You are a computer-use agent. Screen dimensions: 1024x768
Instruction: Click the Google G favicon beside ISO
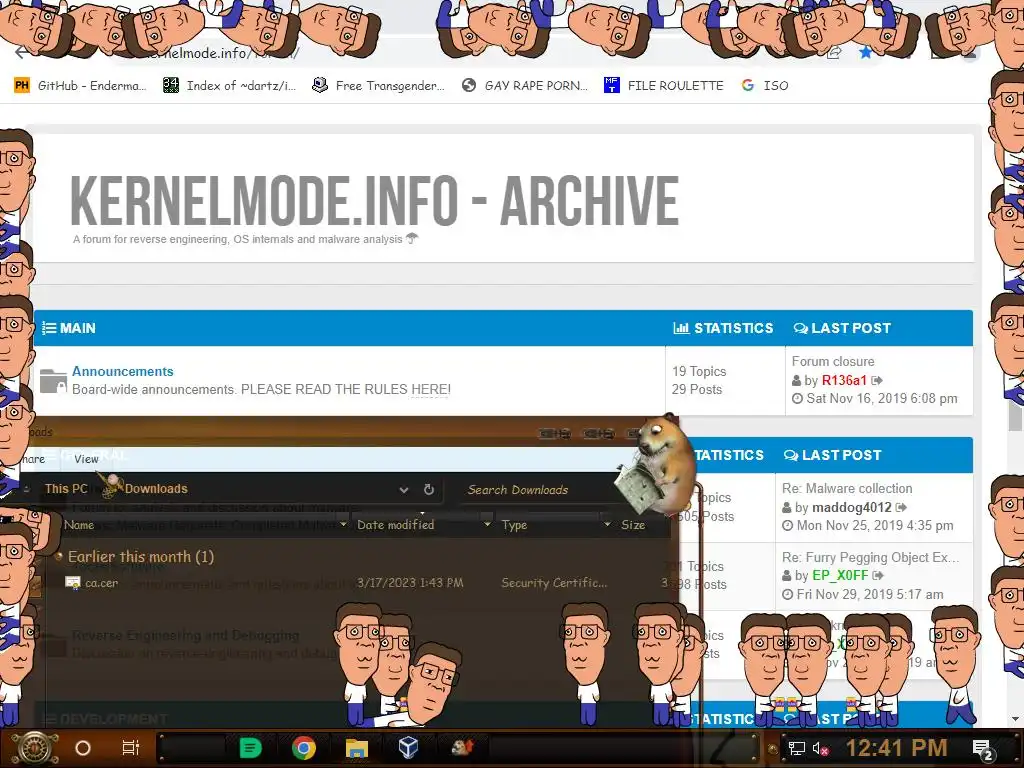pyautogui.click(x=748, y=85)
